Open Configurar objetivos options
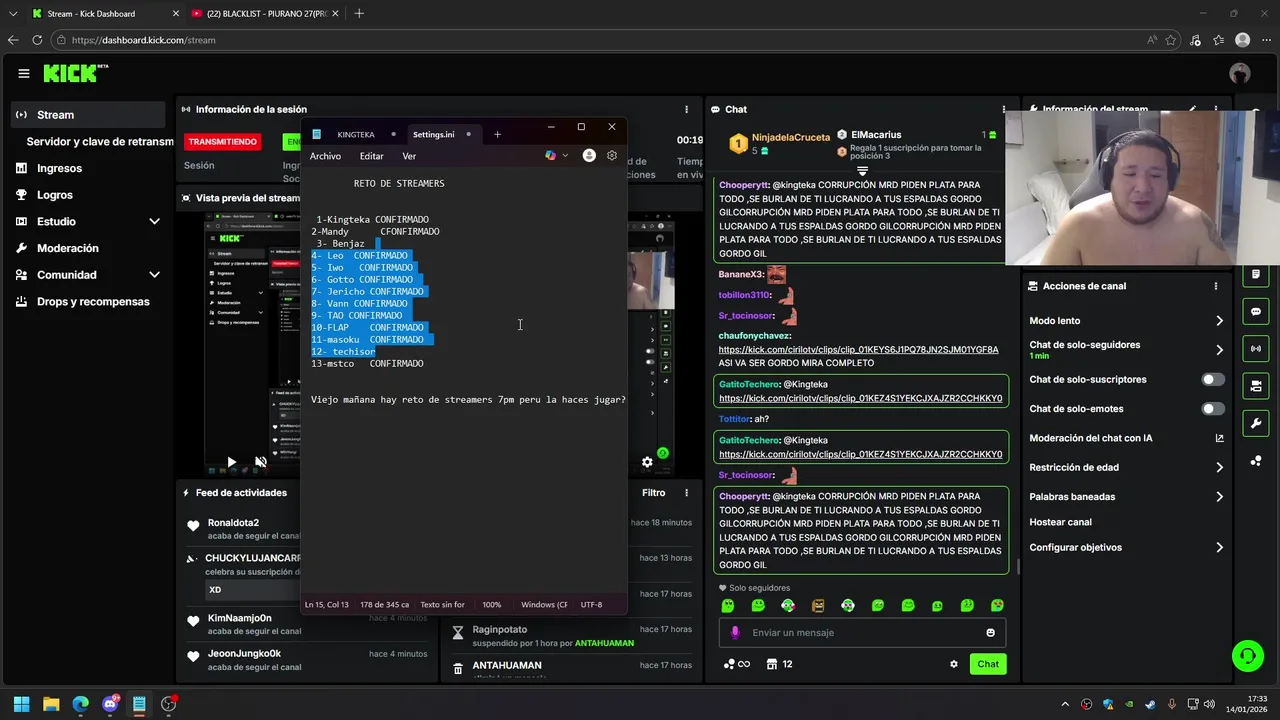Viewport: 1280px width, 720px height. pos(1219,548)
